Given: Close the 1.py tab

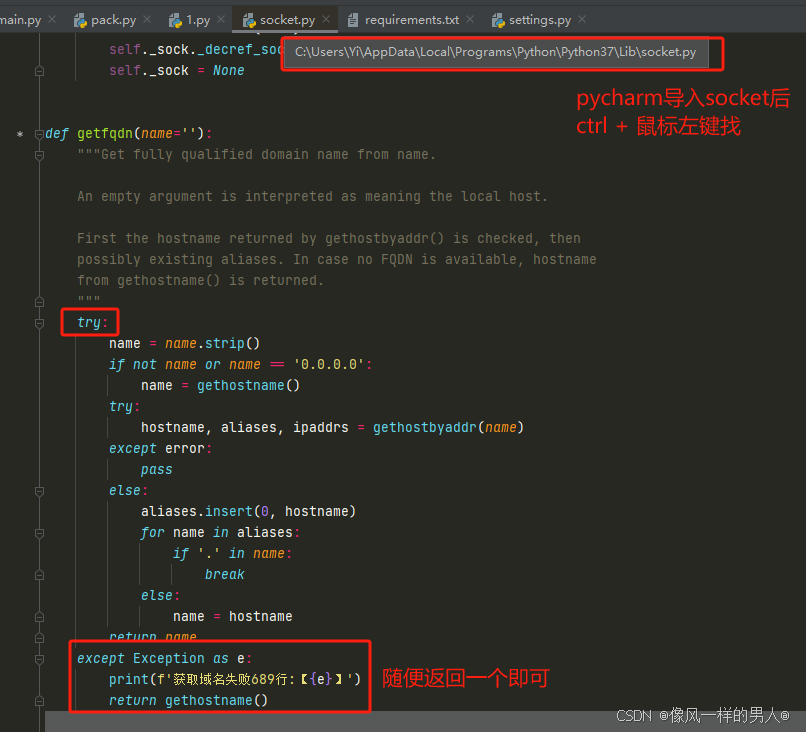Looking at the screenshot, I should [221, 20].
